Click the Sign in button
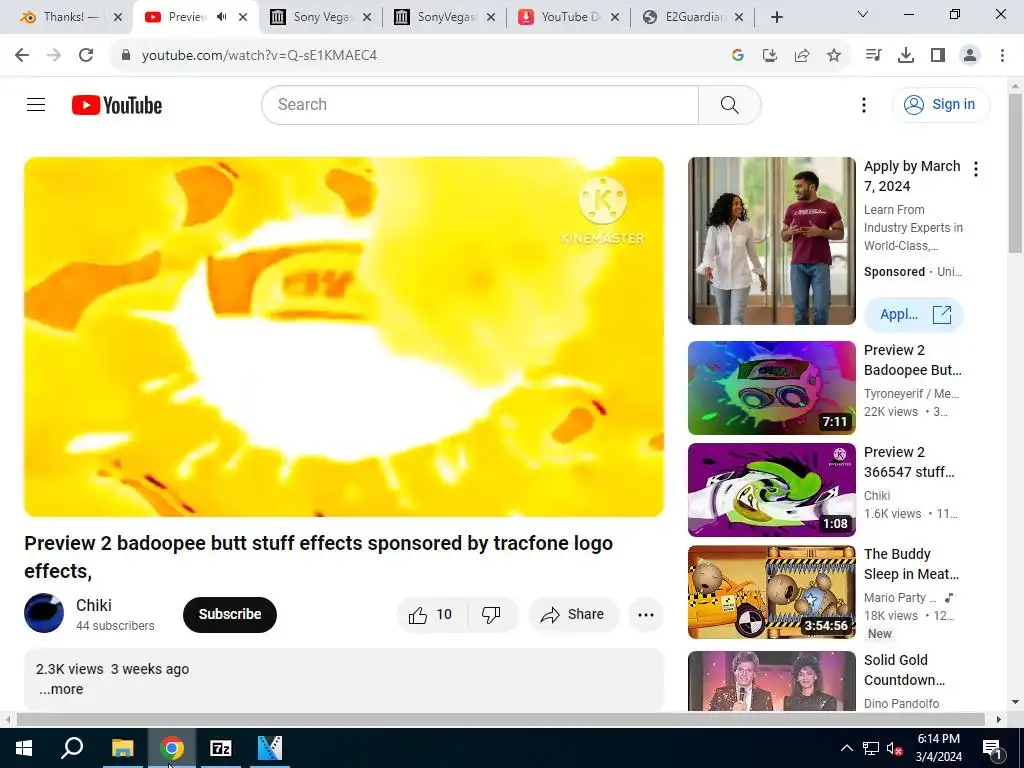 click(x=940, y=104)
